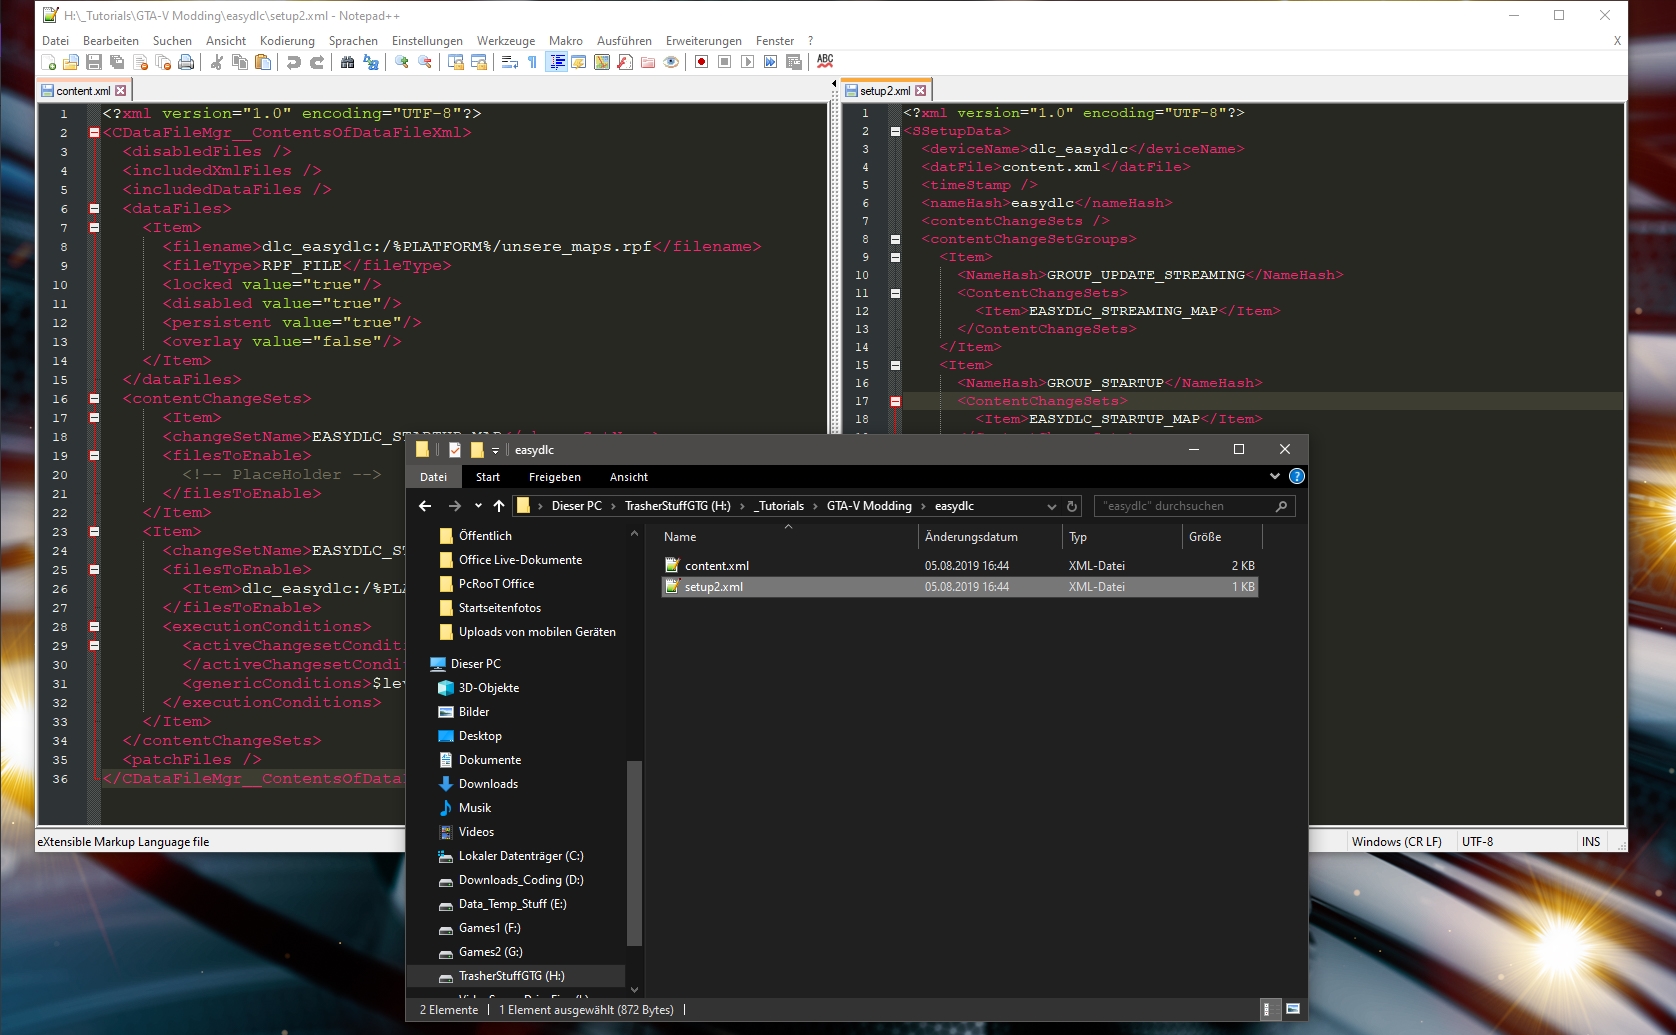Collapse the CDataFileMgr fold on line 2
Viewport: 1676px width, 1035px height.
point(94,132)
